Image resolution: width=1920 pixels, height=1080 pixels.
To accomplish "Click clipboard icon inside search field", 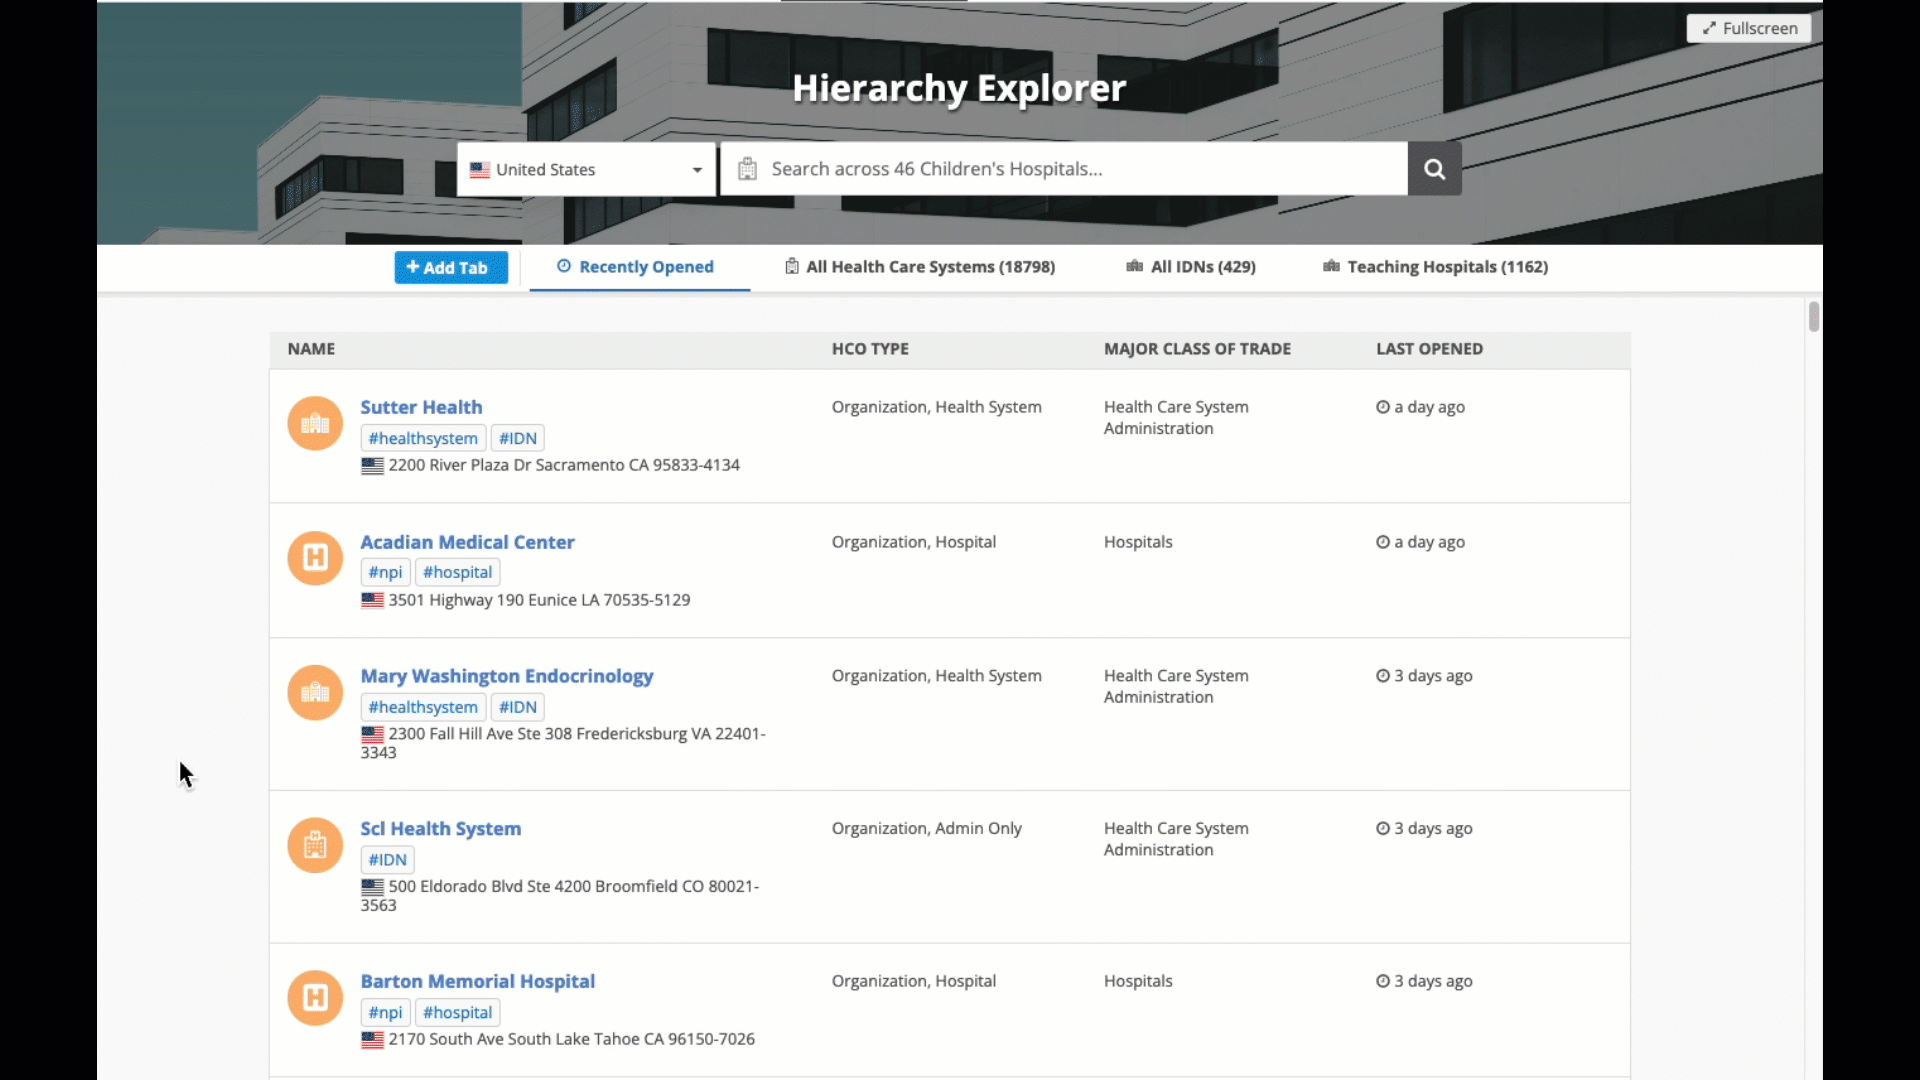I will 747,169.
